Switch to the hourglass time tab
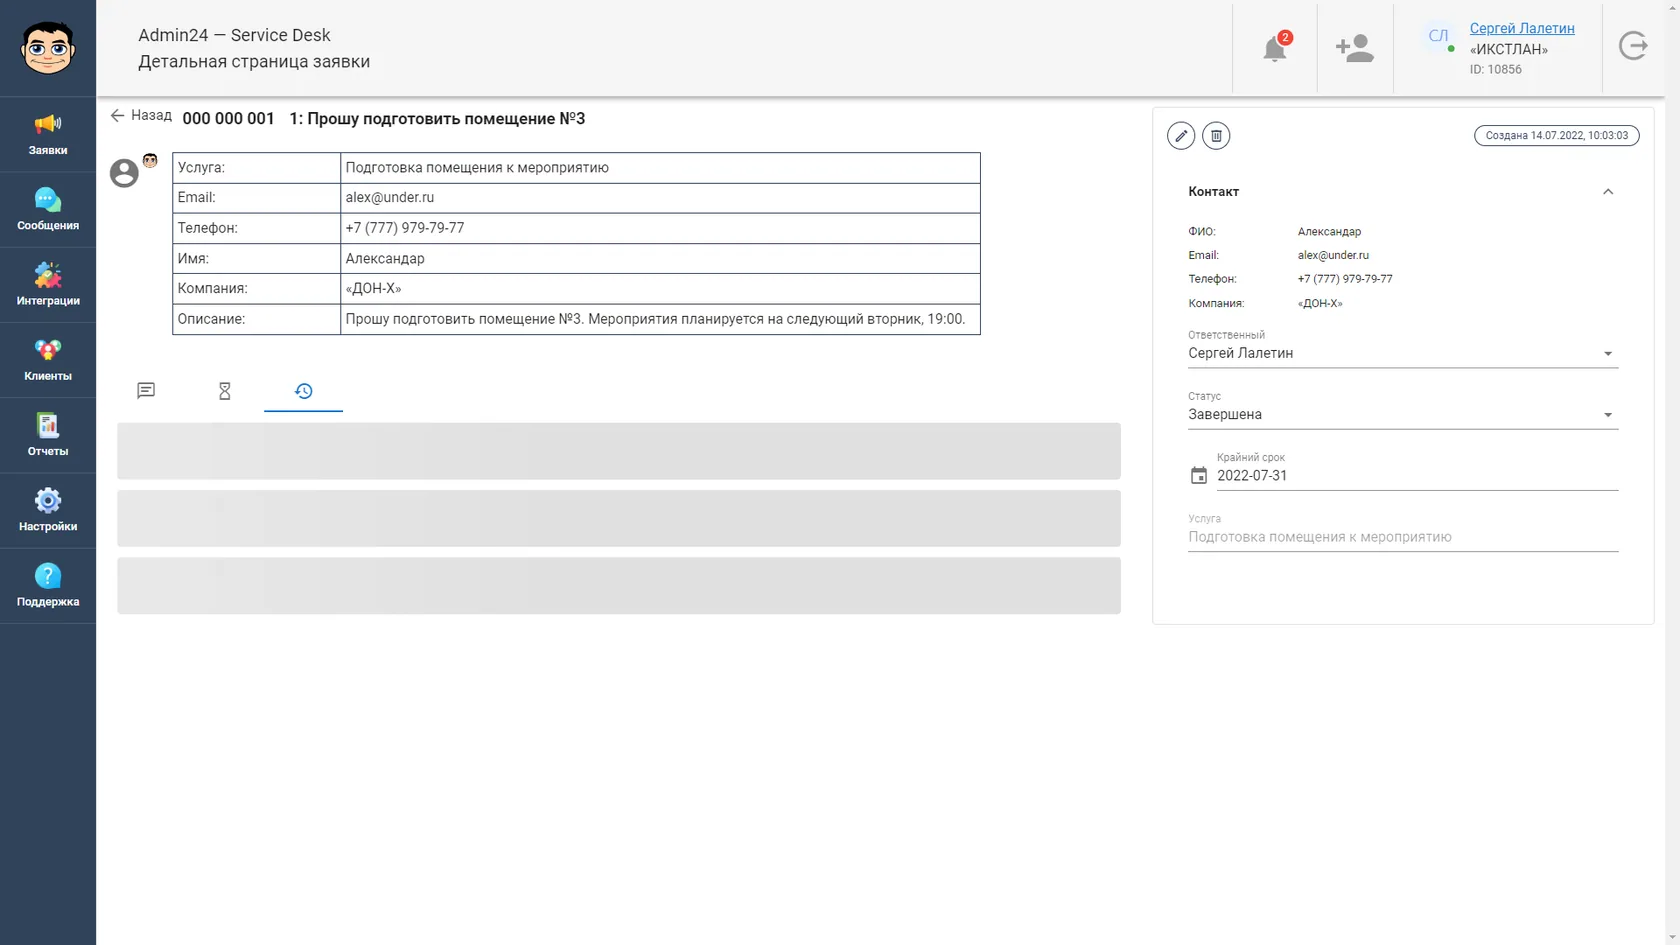 [225, 391]
